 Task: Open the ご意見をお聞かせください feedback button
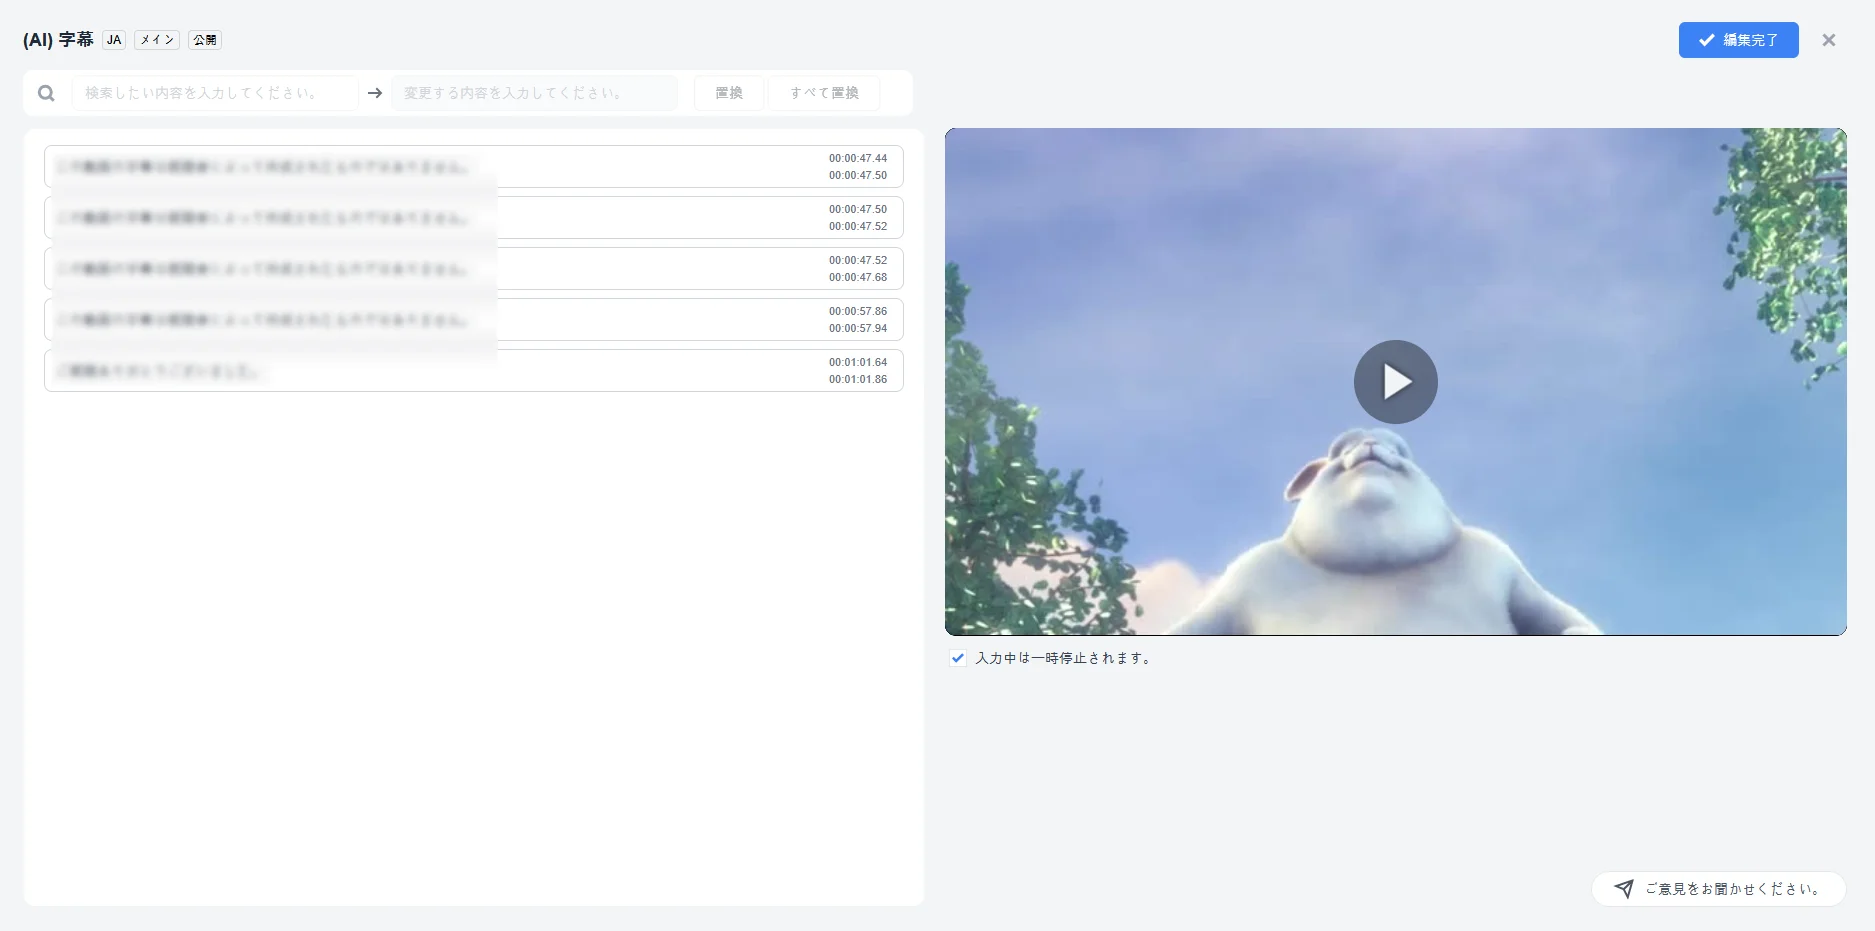(x=1718, y=889)
